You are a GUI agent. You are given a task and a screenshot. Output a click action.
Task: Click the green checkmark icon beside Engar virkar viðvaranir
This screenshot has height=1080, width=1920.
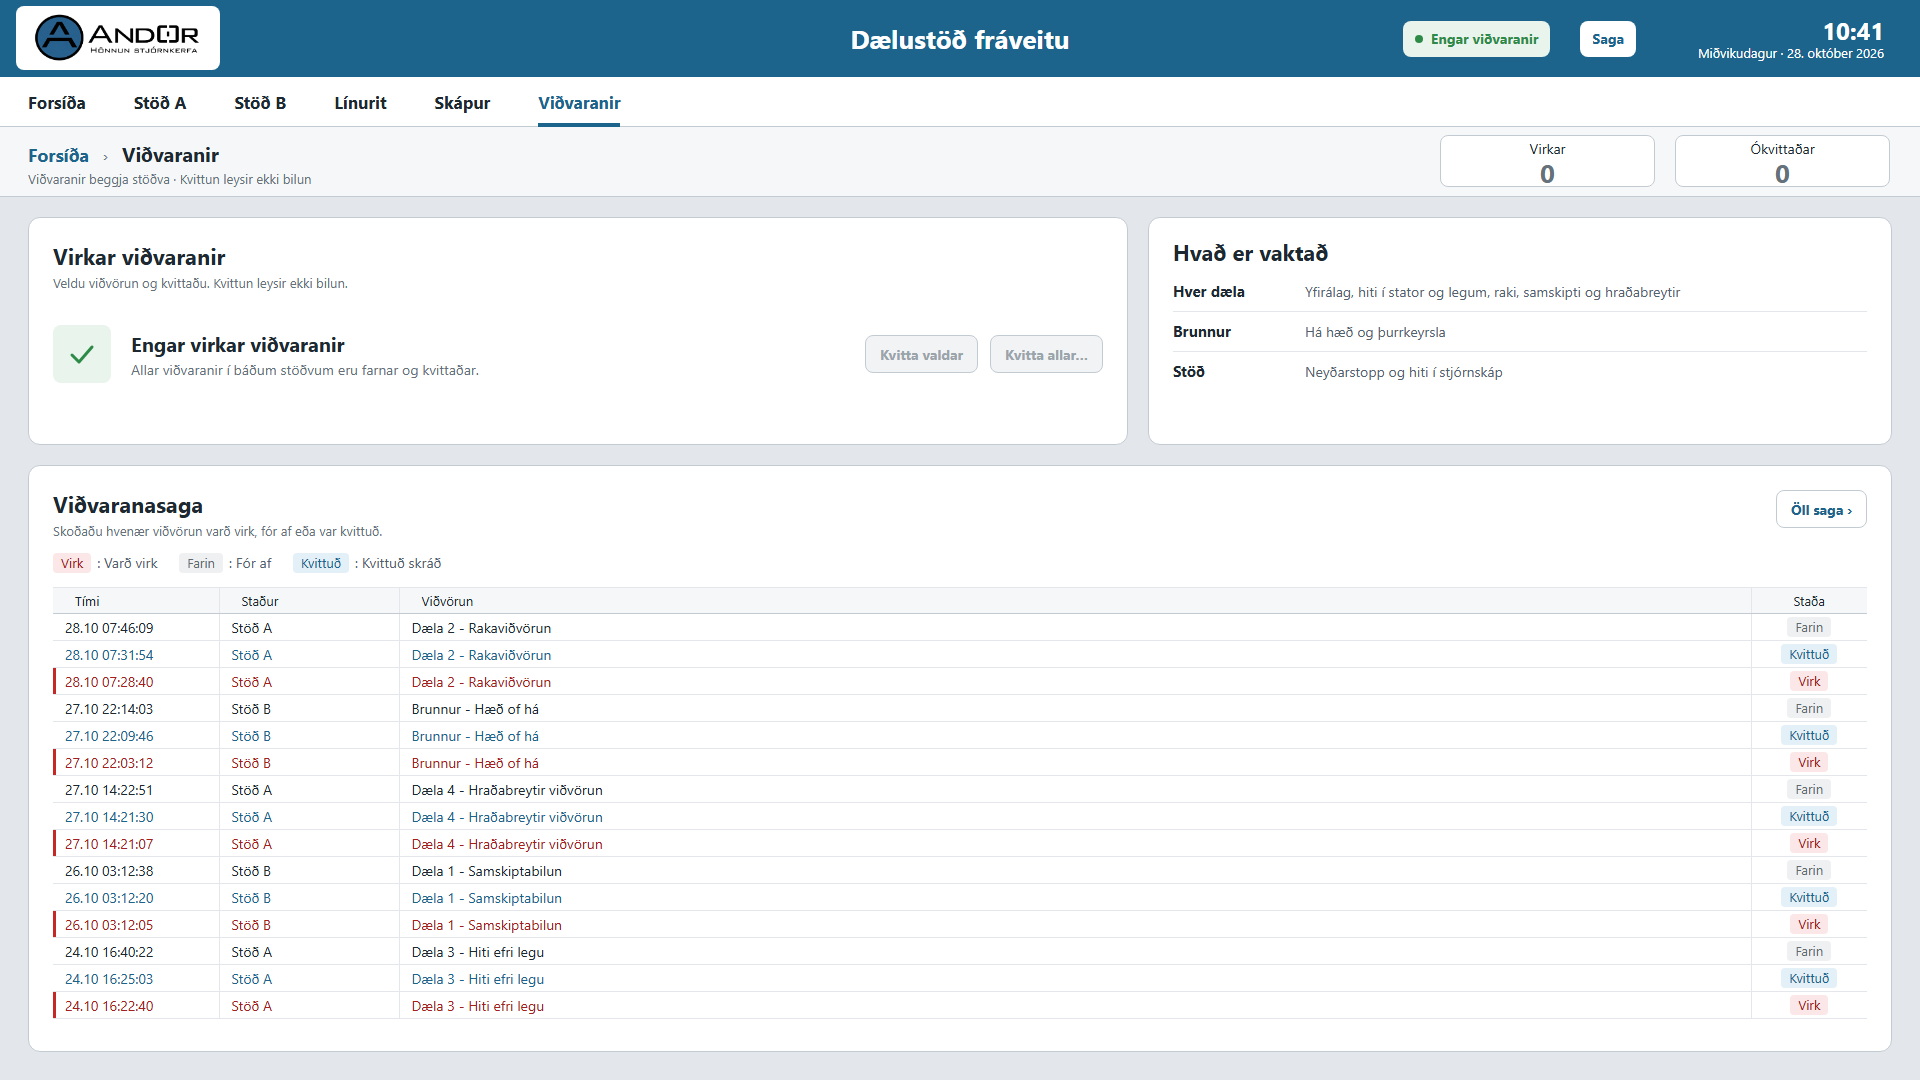82,354
